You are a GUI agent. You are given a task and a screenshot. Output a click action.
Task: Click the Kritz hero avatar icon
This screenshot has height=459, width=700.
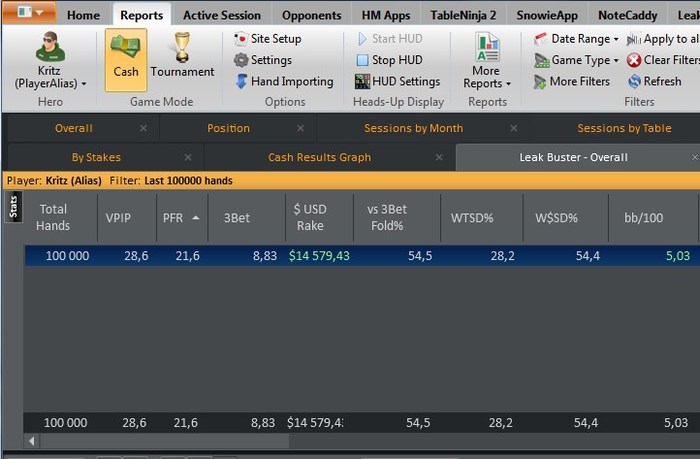[x=50, y=47]
